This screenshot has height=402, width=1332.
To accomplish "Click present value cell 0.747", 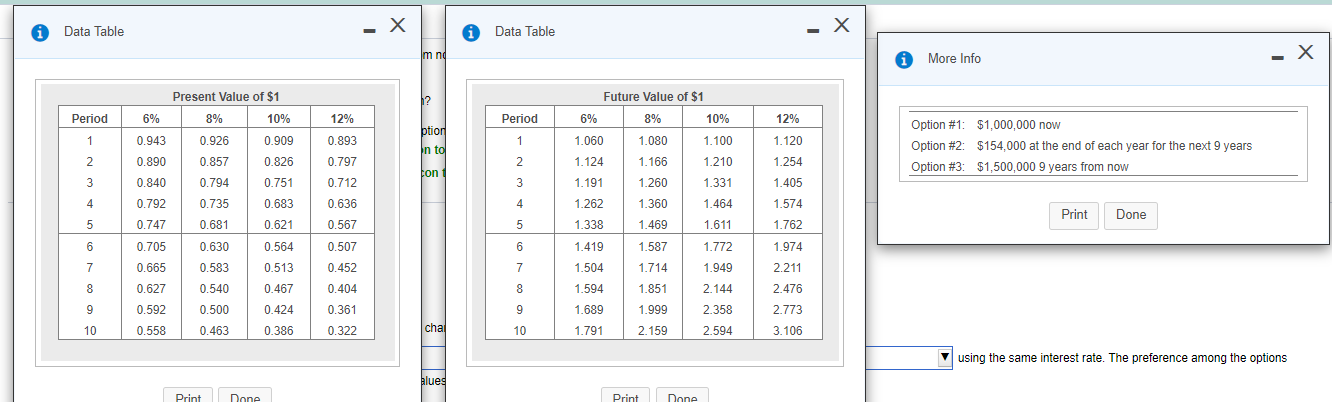I will [152, 225].
